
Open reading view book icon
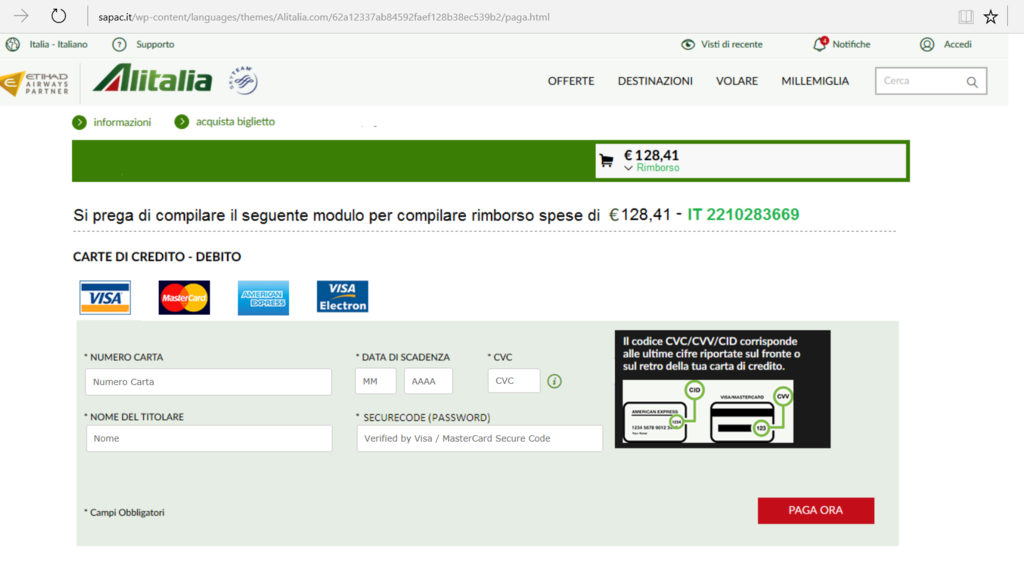click(965, 17)
